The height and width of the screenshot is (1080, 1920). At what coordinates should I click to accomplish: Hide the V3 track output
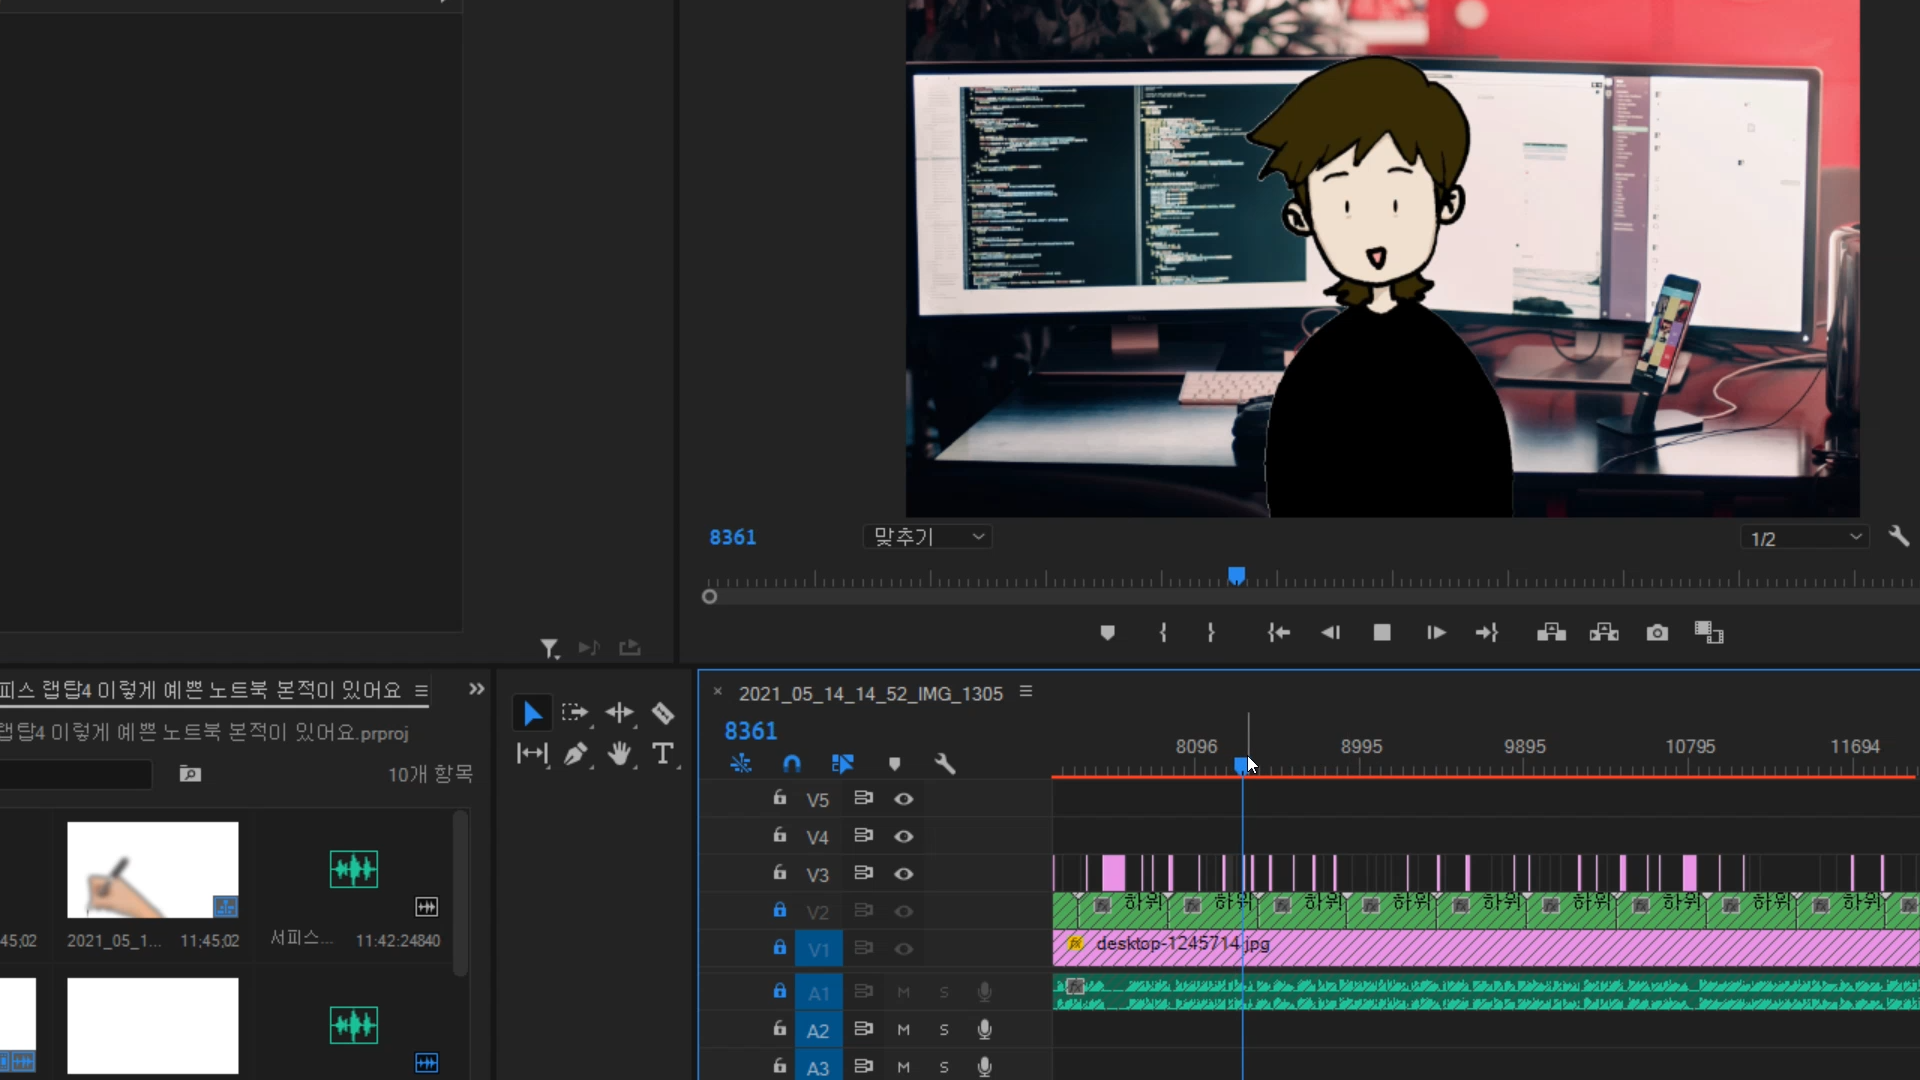[x=903, y=874]
